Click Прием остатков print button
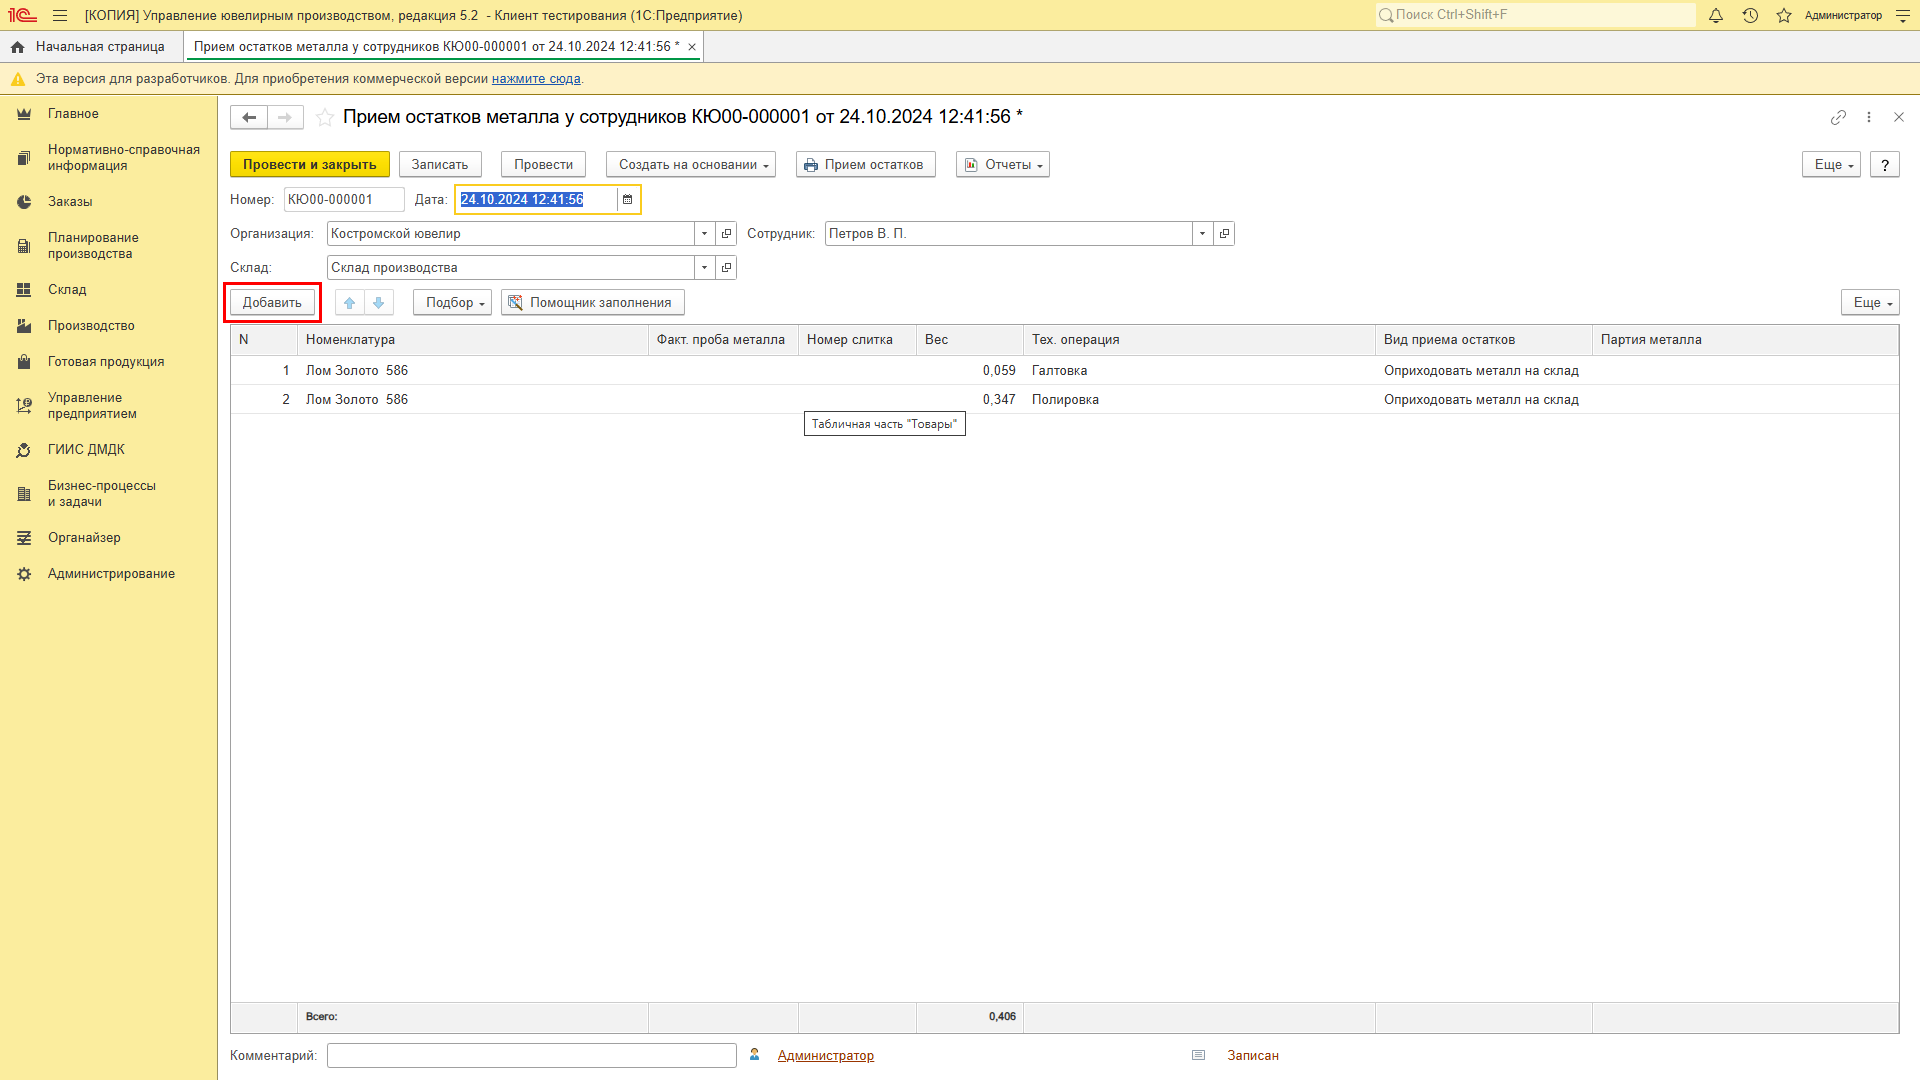The height and width of the screenshot is (1080, 1920). (866, 165)
